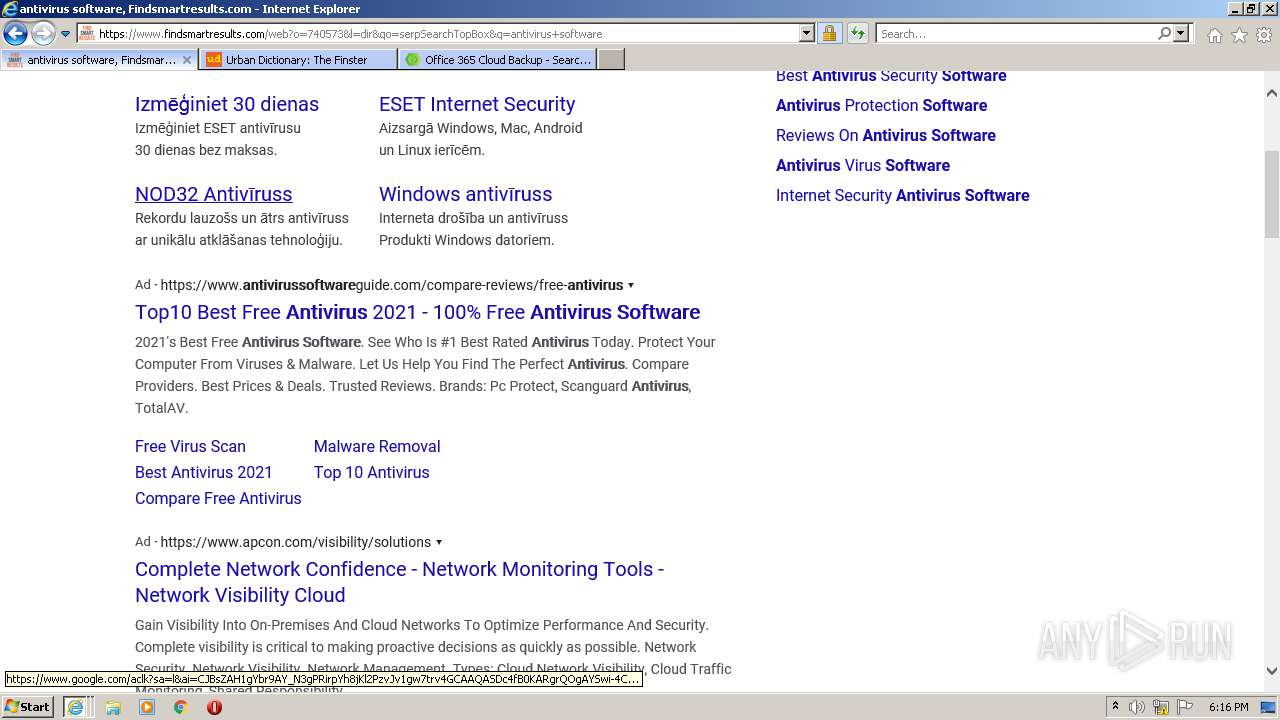Image resolution: width=1280 pixels, height=720 pixels.
Task: Open Antivirus Protection Software suggestion
Action: [x=881, y=105]
